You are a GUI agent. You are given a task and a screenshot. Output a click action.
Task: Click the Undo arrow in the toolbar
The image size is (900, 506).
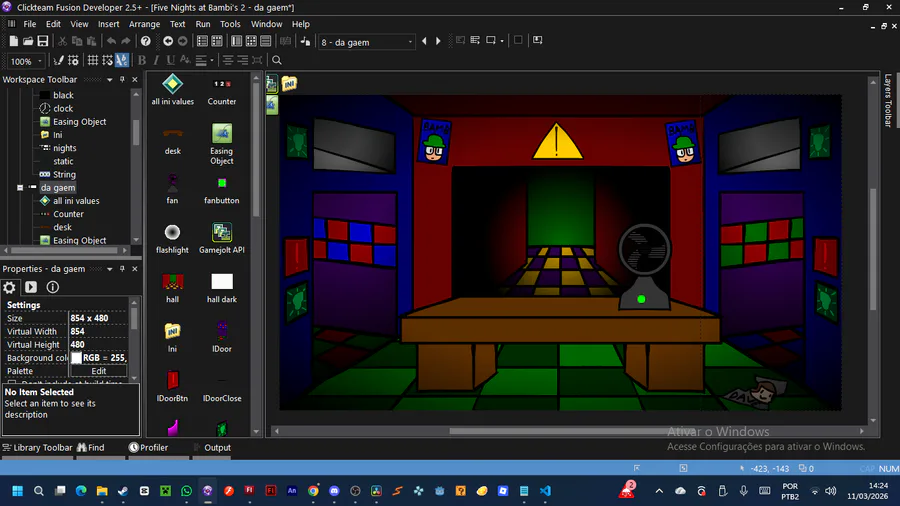pyautogui.click(x=111, y=41)
